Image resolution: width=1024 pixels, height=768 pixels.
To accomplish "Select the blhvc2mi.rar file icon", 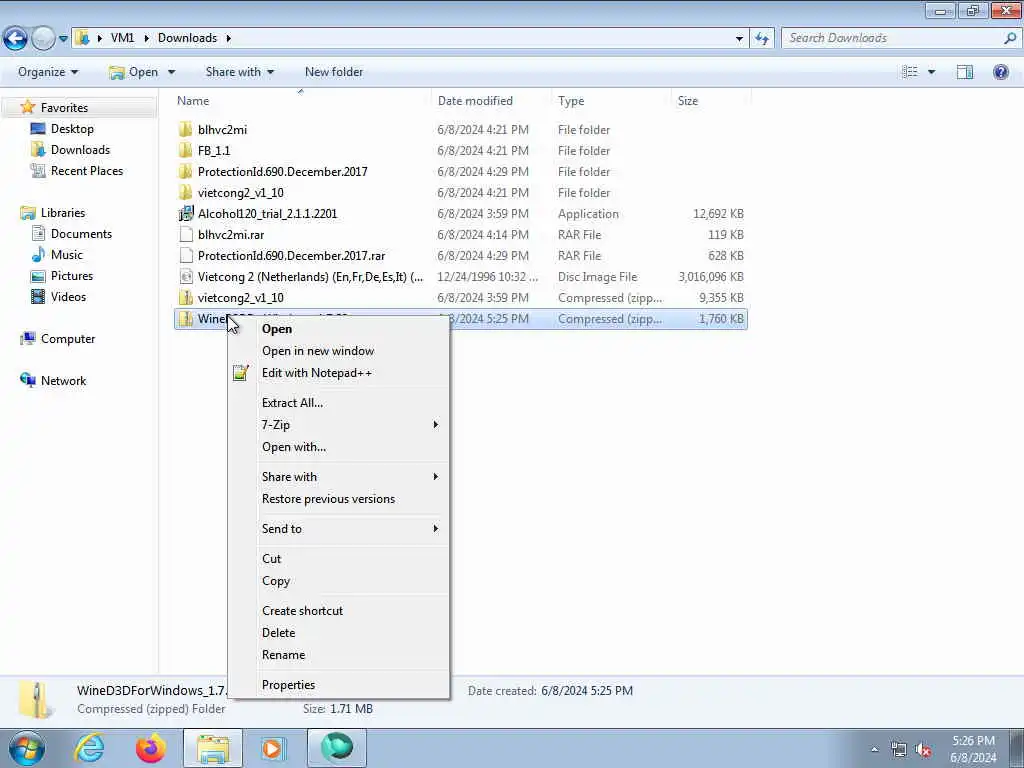I will pyautogui.click(x=185, y=234).
